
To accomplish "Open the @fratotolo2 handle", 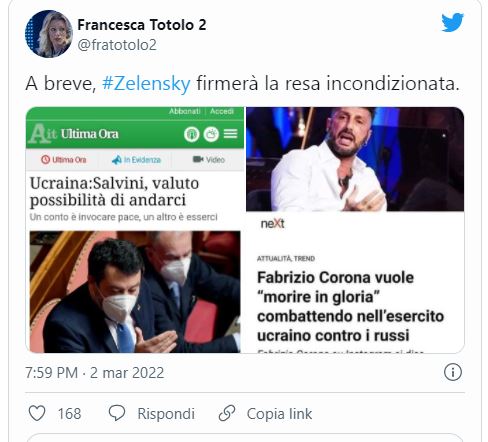I will [117, 45].
